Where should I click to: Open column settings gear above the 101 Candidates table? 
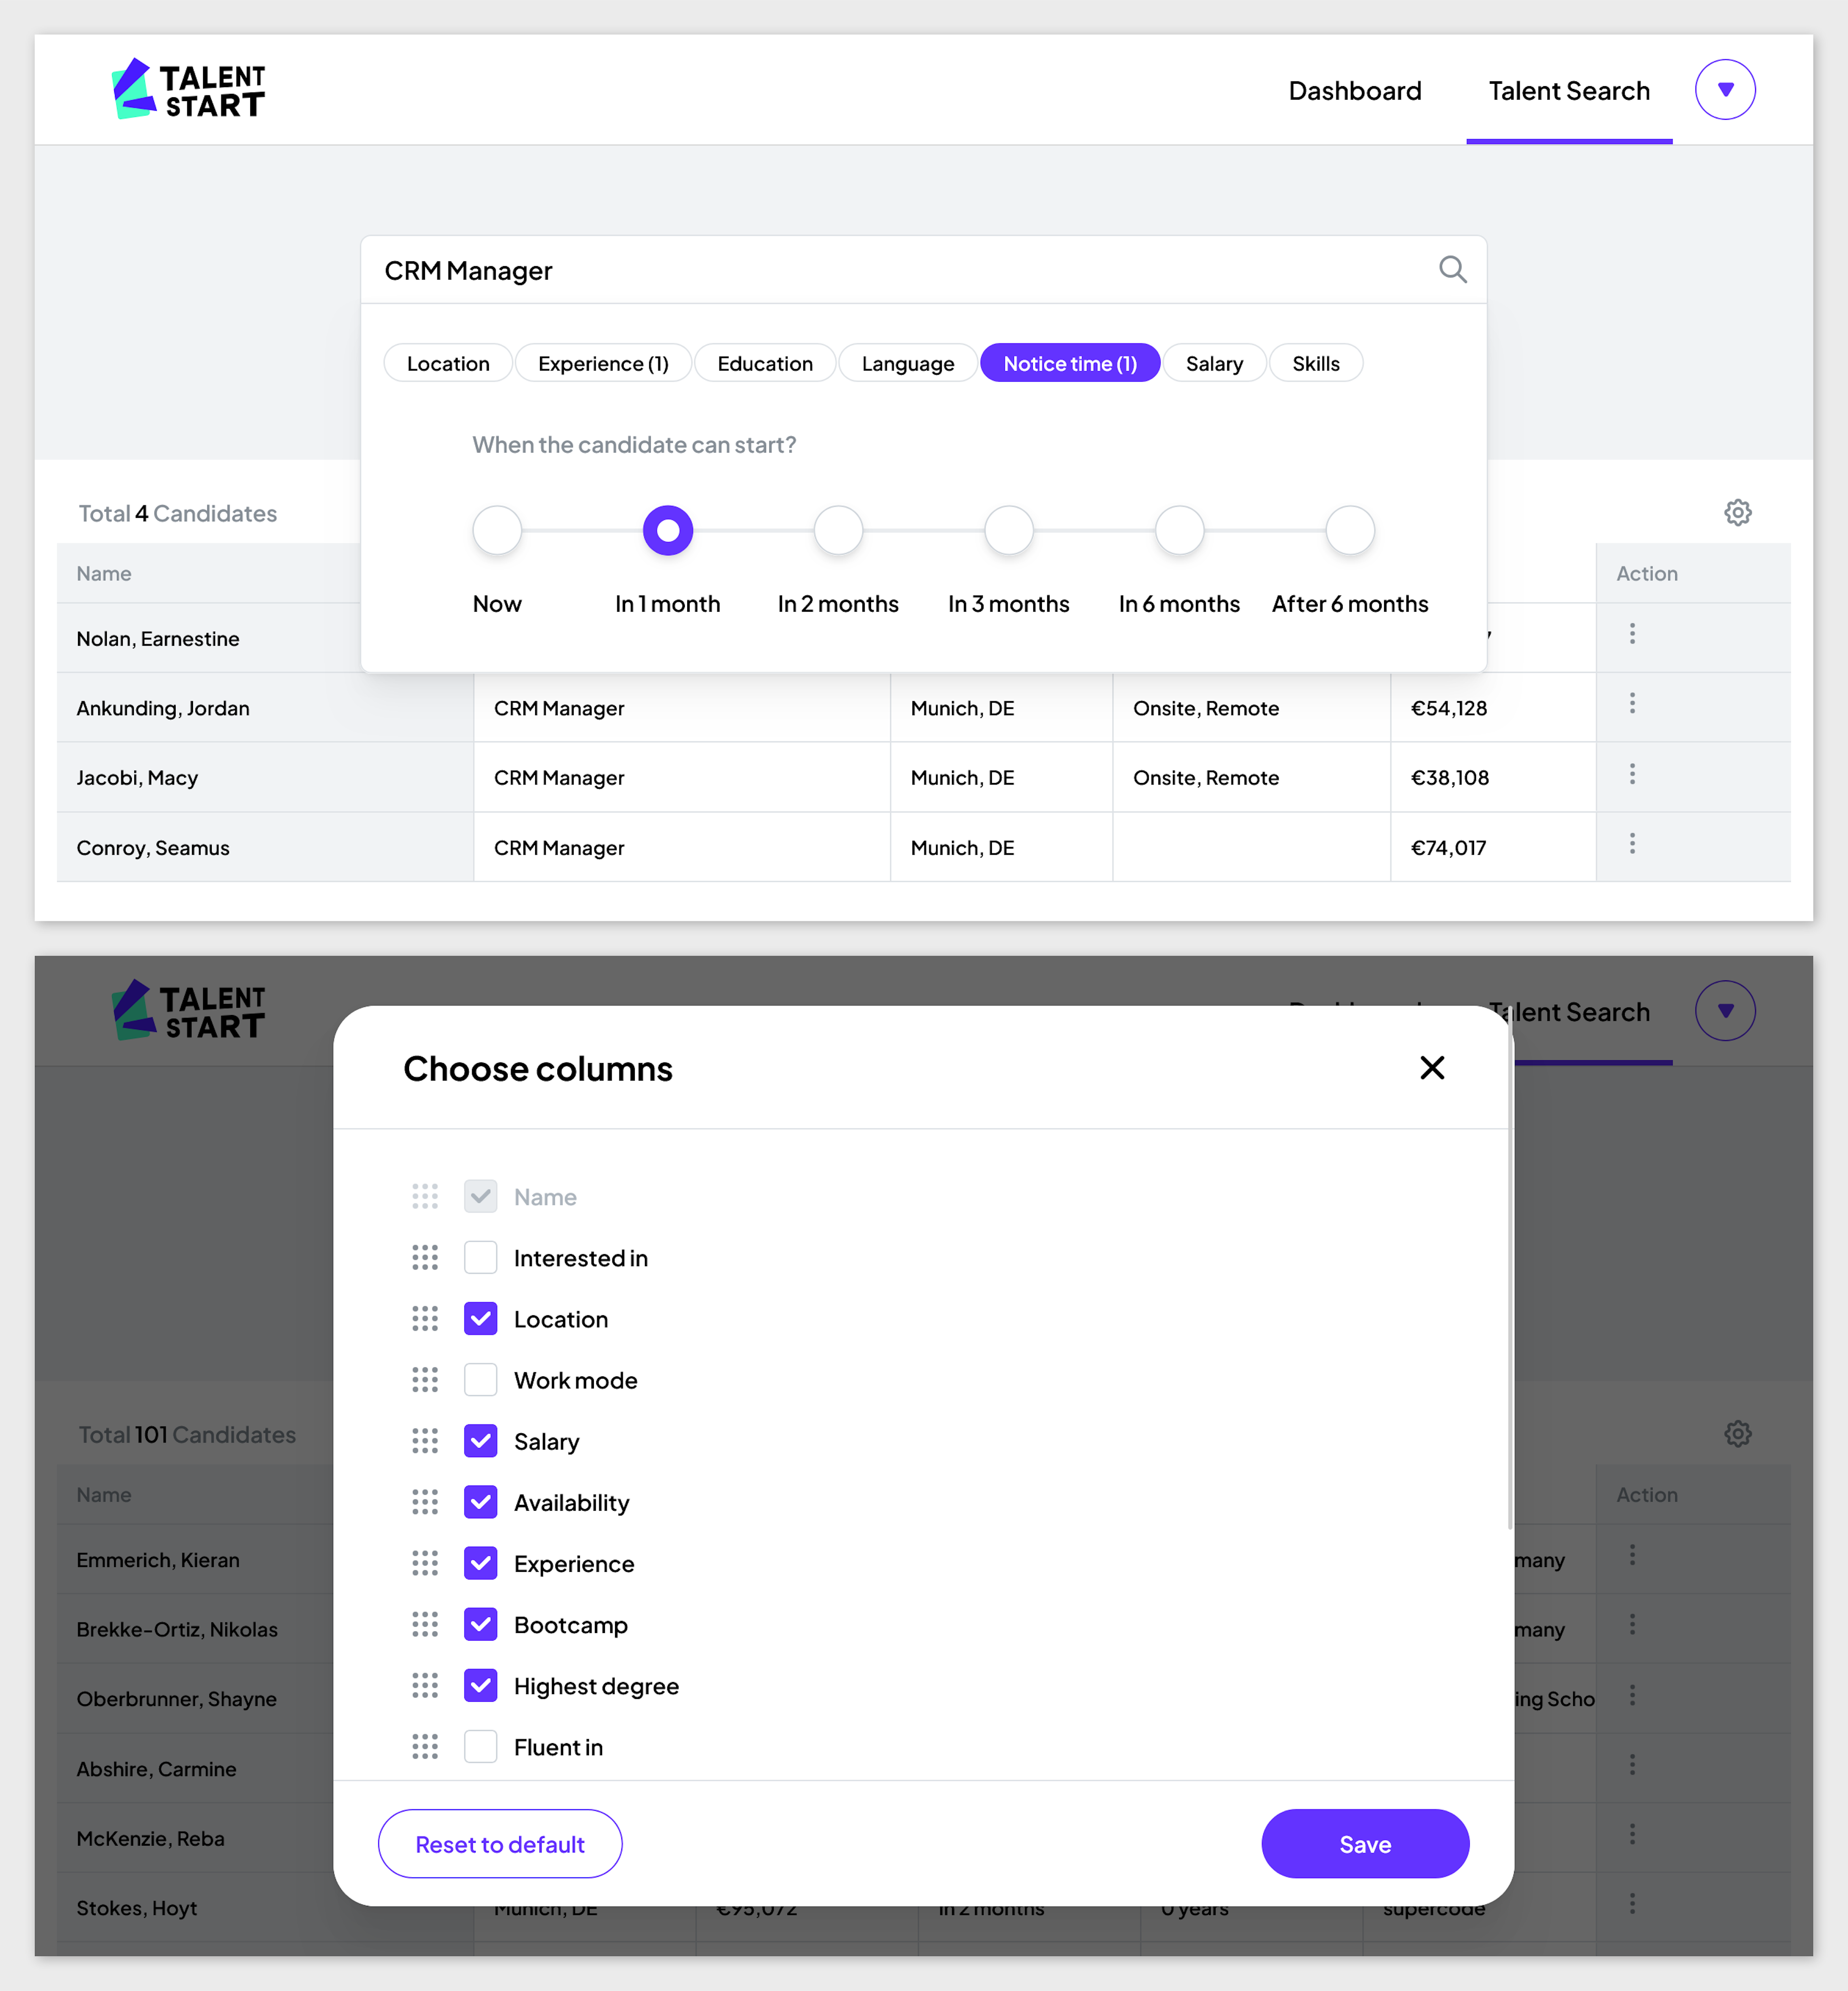click(x=1737, y=1433)
